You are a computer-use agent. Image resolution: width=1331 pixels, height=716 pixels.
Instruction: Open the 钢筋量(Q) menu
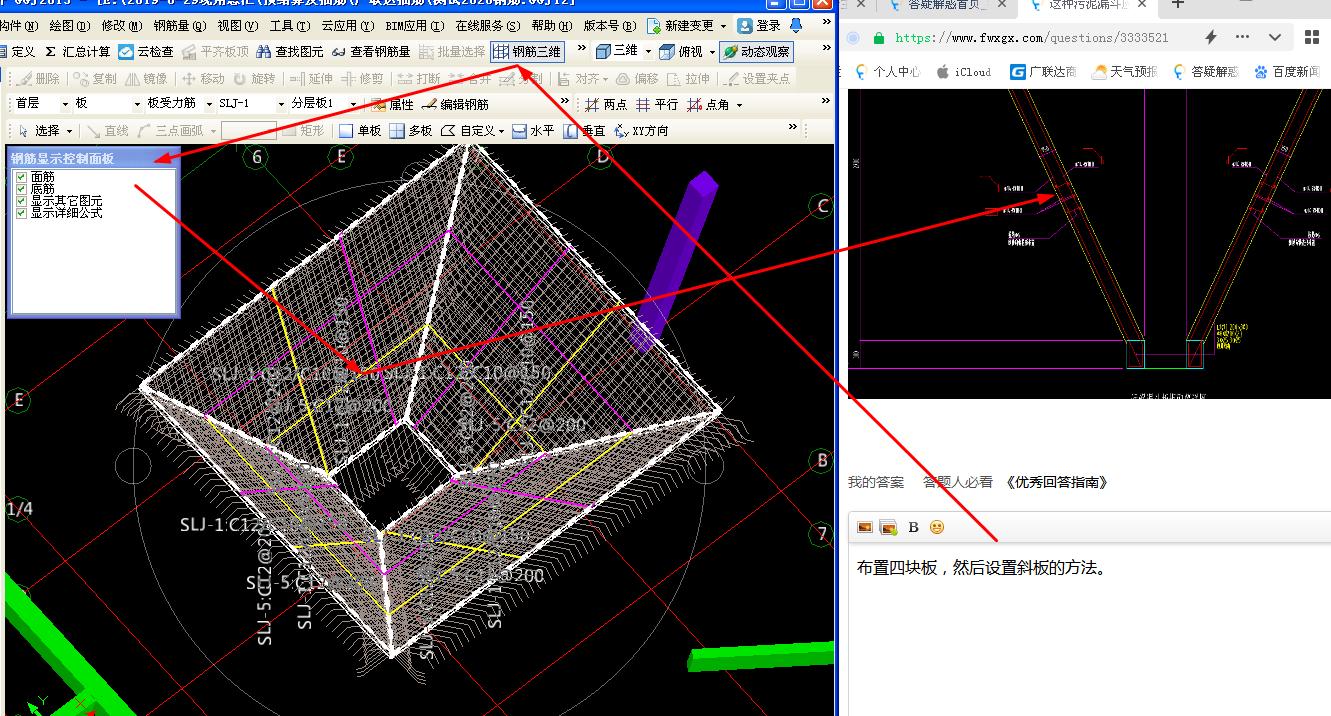180,25
